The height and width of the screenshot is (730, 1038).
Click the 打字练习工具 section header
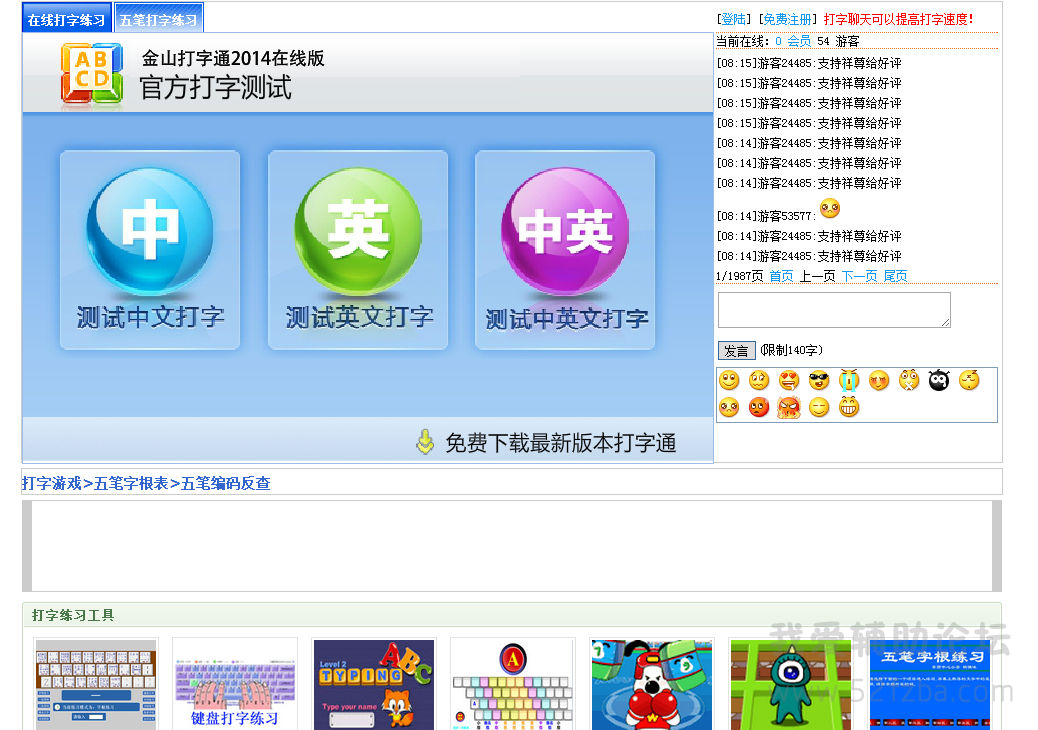[73, 616]
